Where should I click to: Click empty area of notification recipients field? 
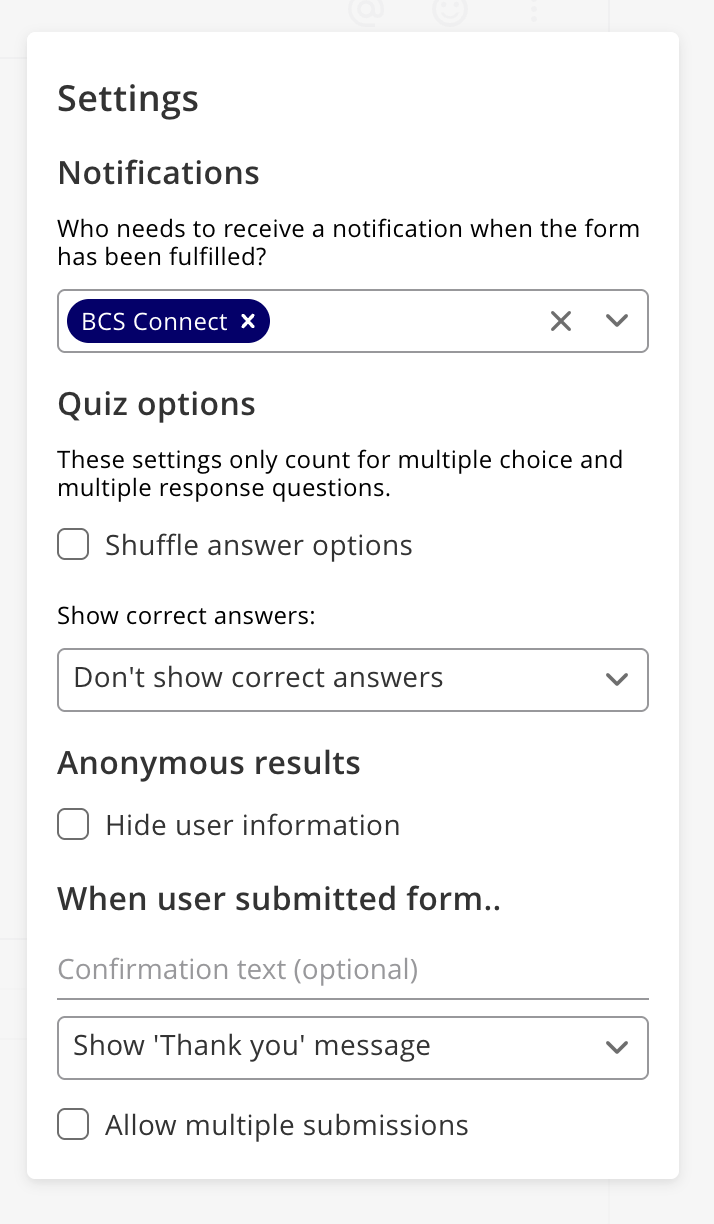point(405,321)
